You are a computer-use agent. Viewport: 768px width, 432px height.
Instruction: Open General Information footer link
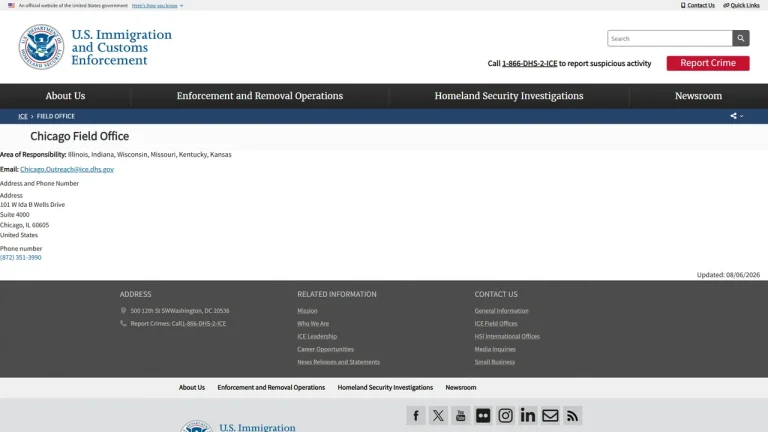pos(502,311)
